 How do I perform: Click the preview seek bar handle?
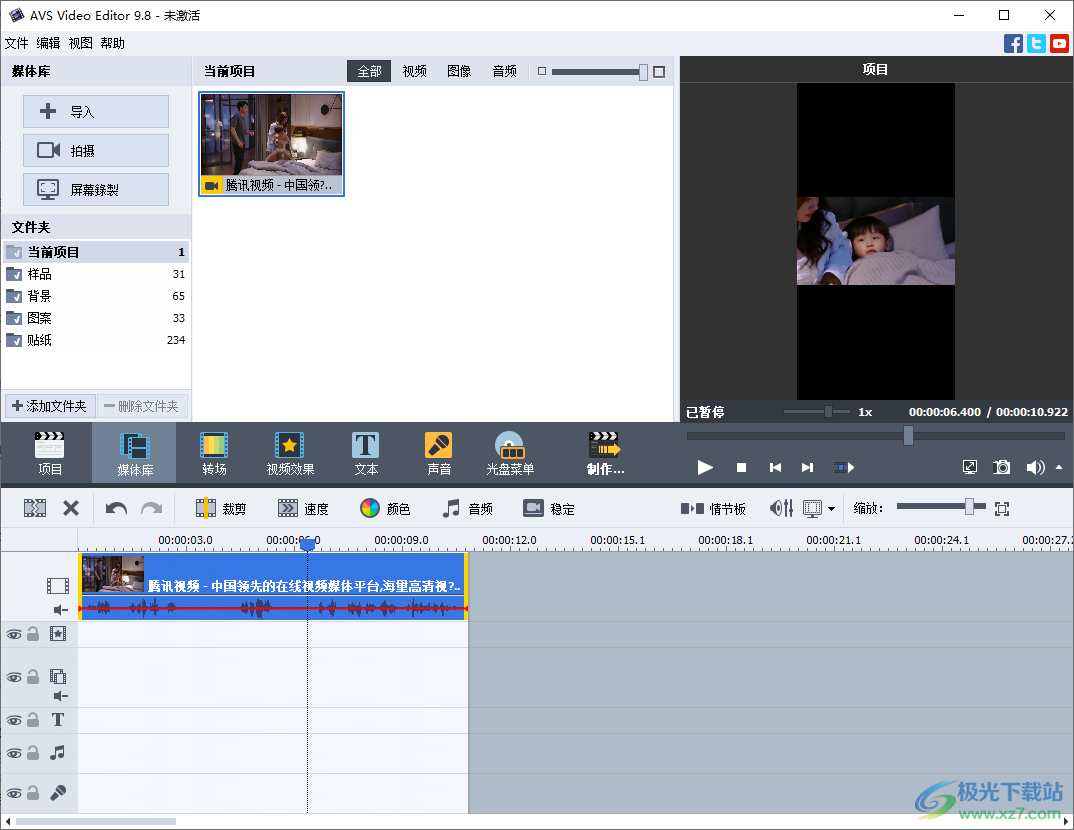pyautogui.click(x=908, y=436)
